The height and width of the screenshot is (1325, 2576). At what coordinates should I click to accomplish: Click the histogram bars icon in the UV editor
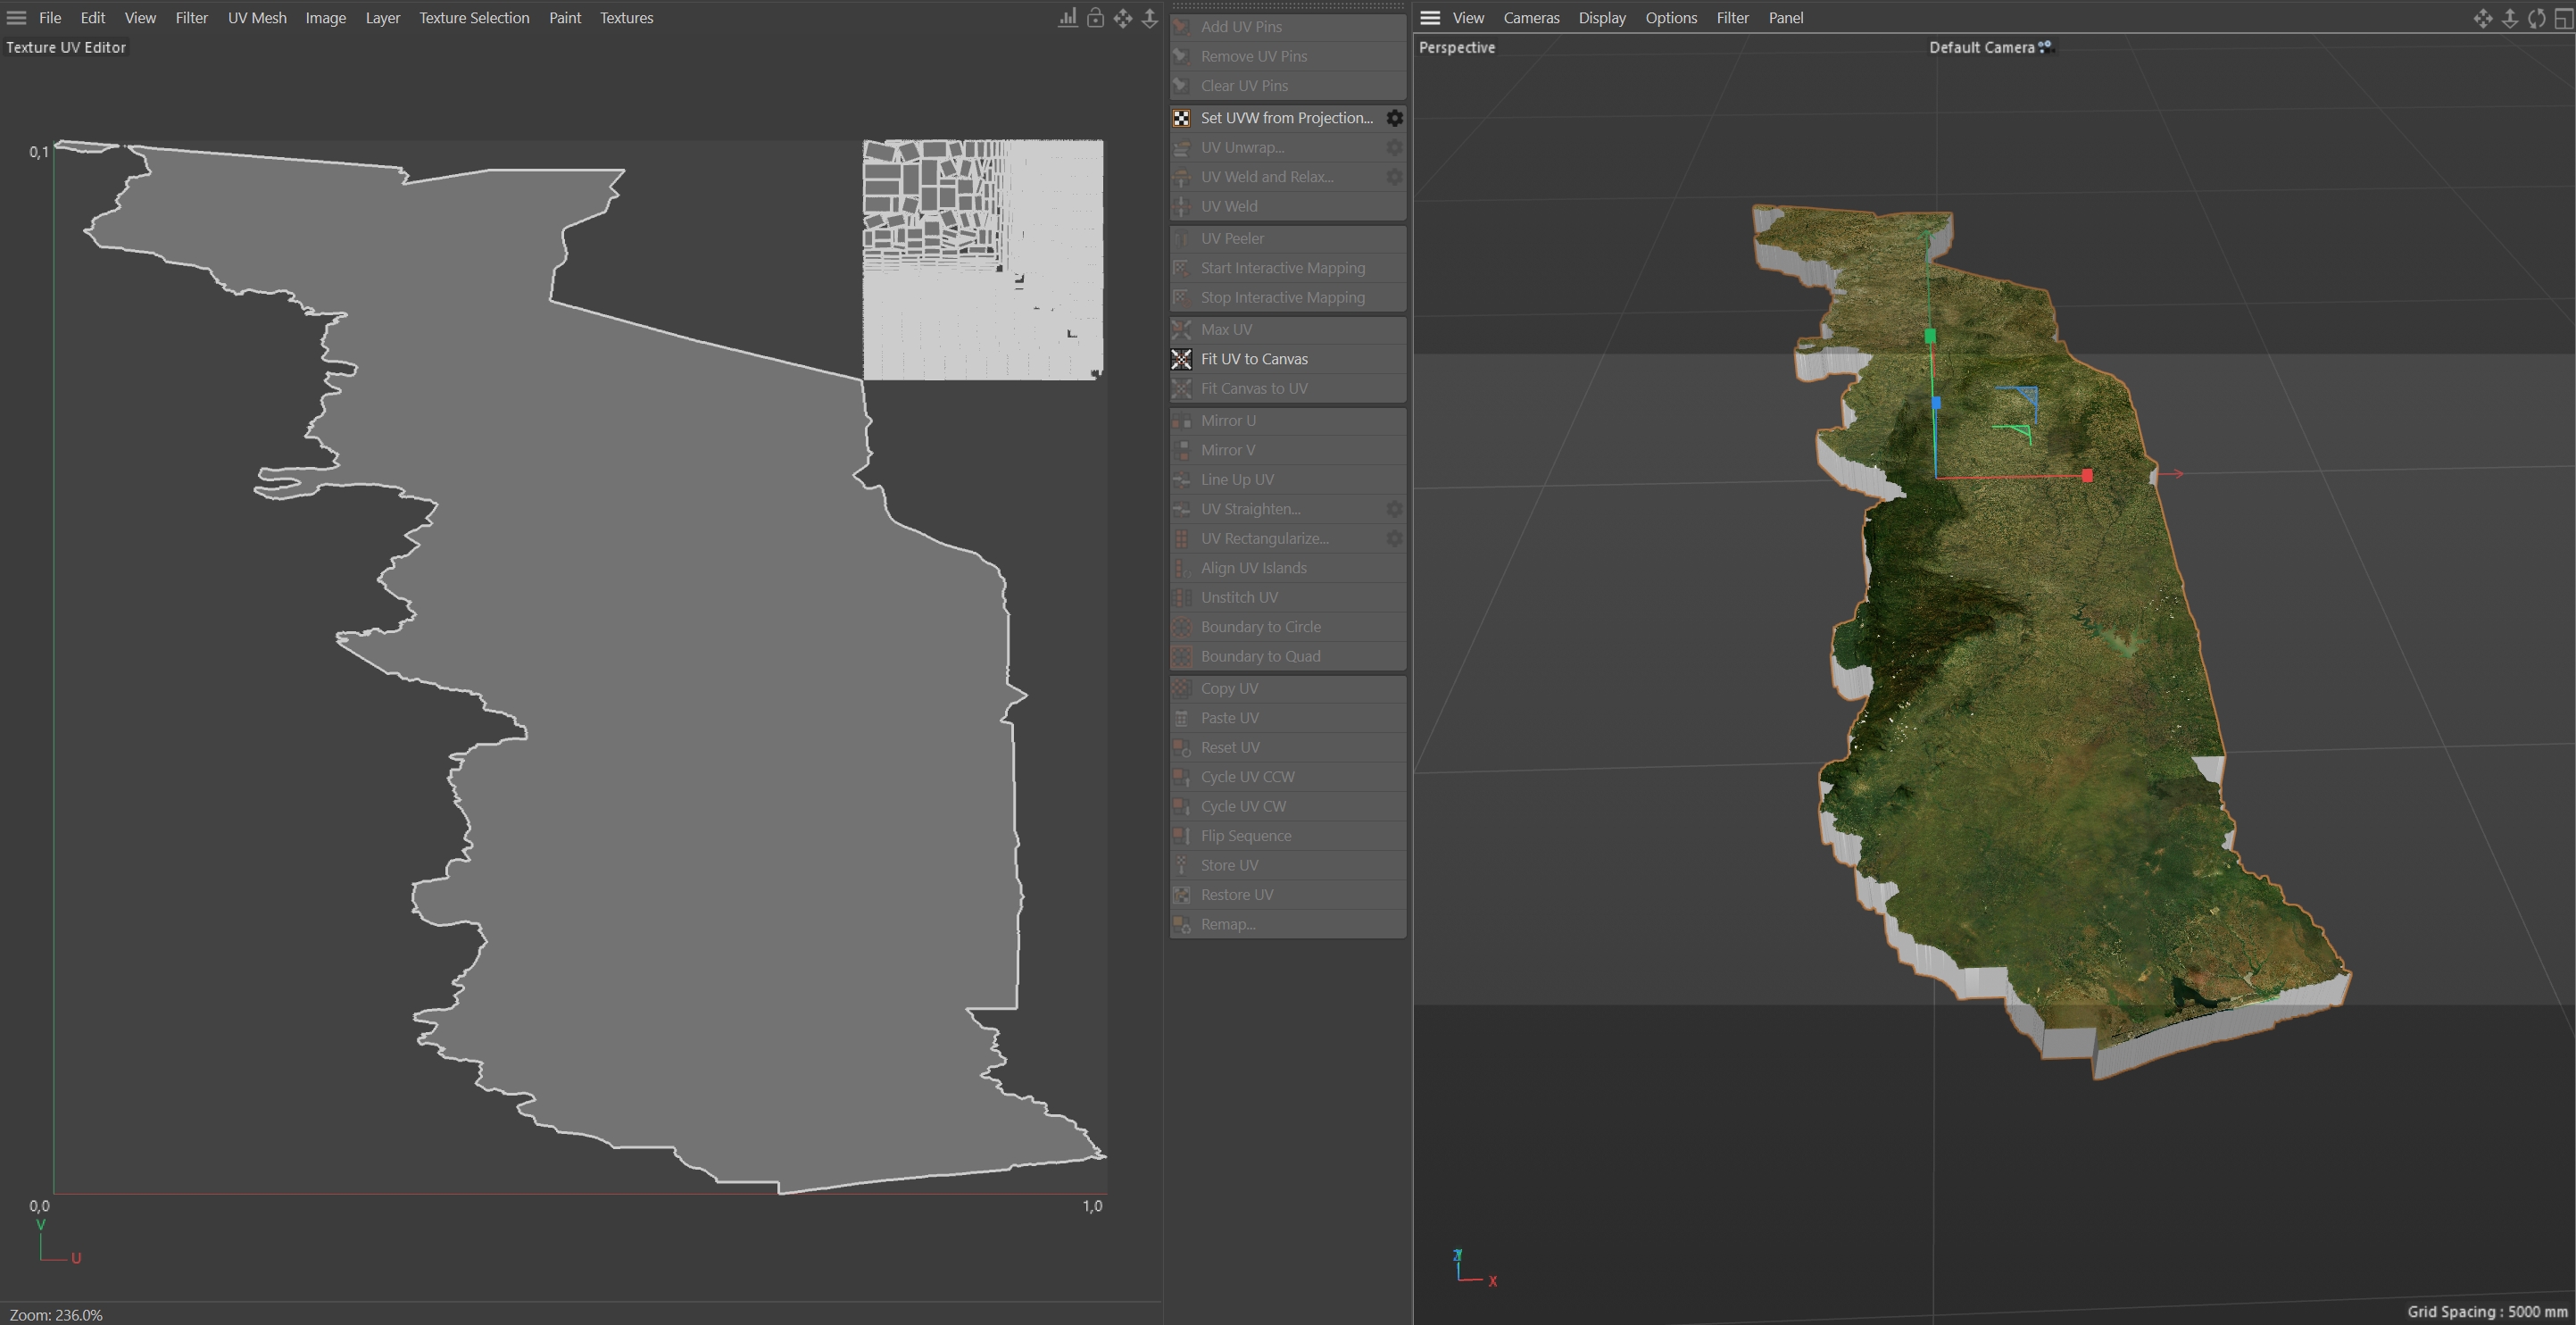[1068, 18]
